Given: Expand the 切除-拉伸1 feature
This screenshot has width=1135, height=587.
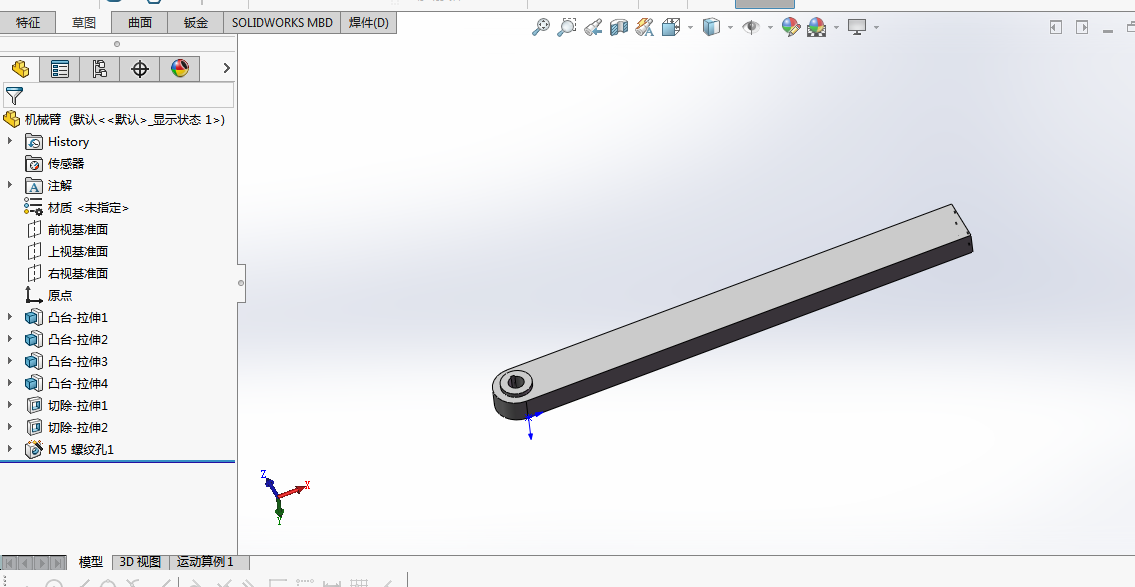Looking at the screenshot, I should pos(10,405).
